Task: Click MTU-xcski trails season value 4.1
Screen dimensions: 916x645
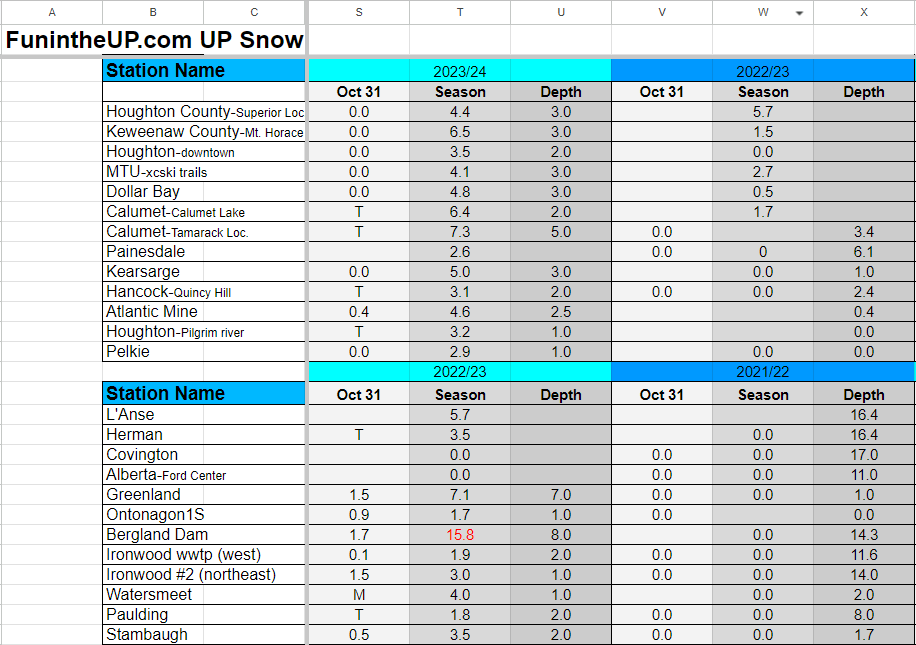Action: [460, 172]
